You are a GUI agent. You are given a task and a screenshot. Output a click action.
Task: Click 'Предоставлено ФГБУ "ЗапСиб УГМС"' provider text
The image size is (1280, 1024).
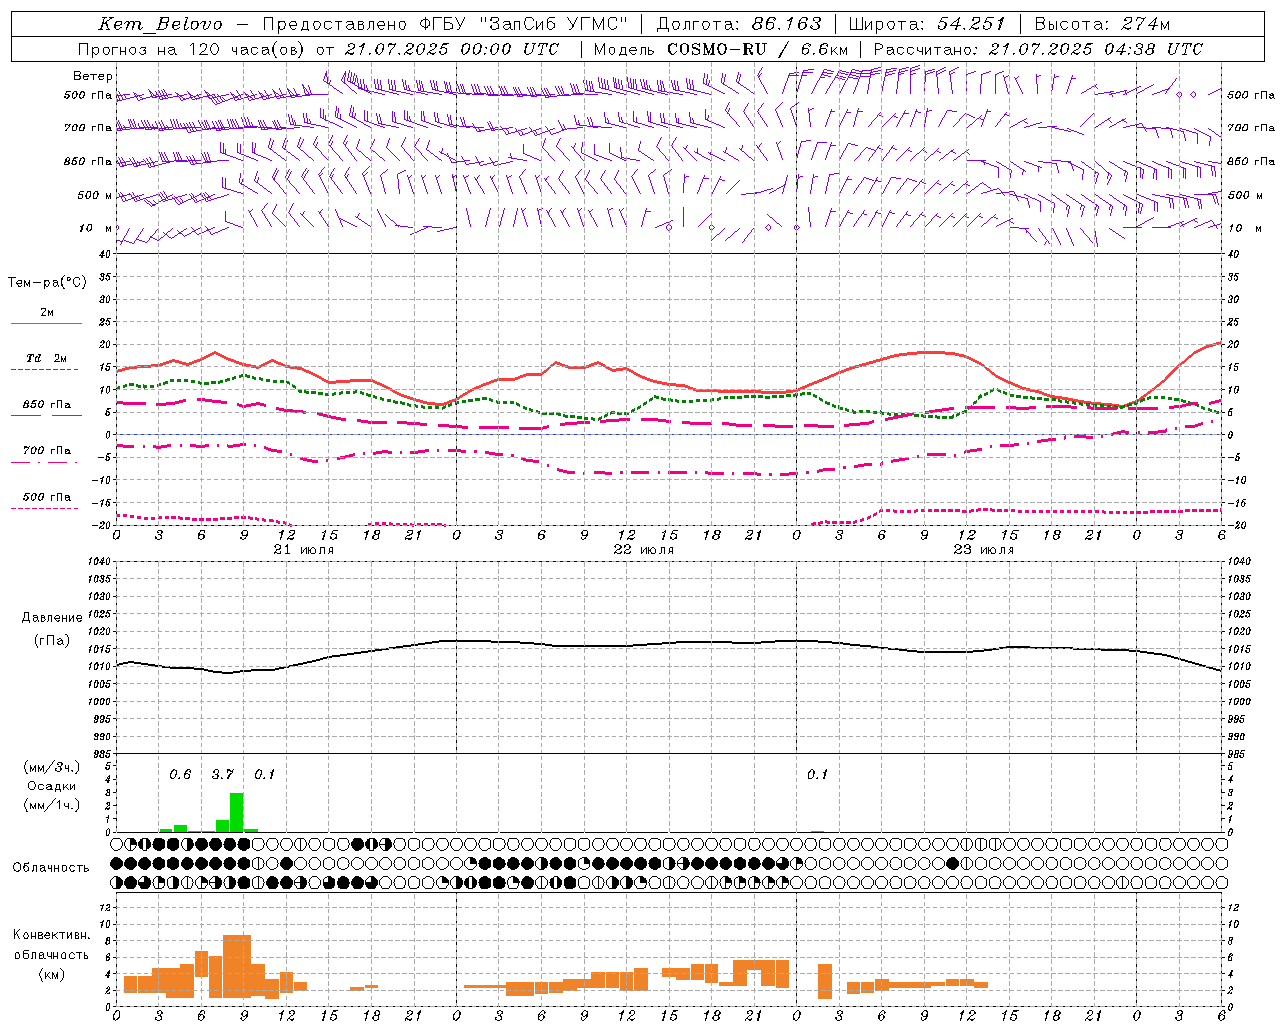[444, 24]
